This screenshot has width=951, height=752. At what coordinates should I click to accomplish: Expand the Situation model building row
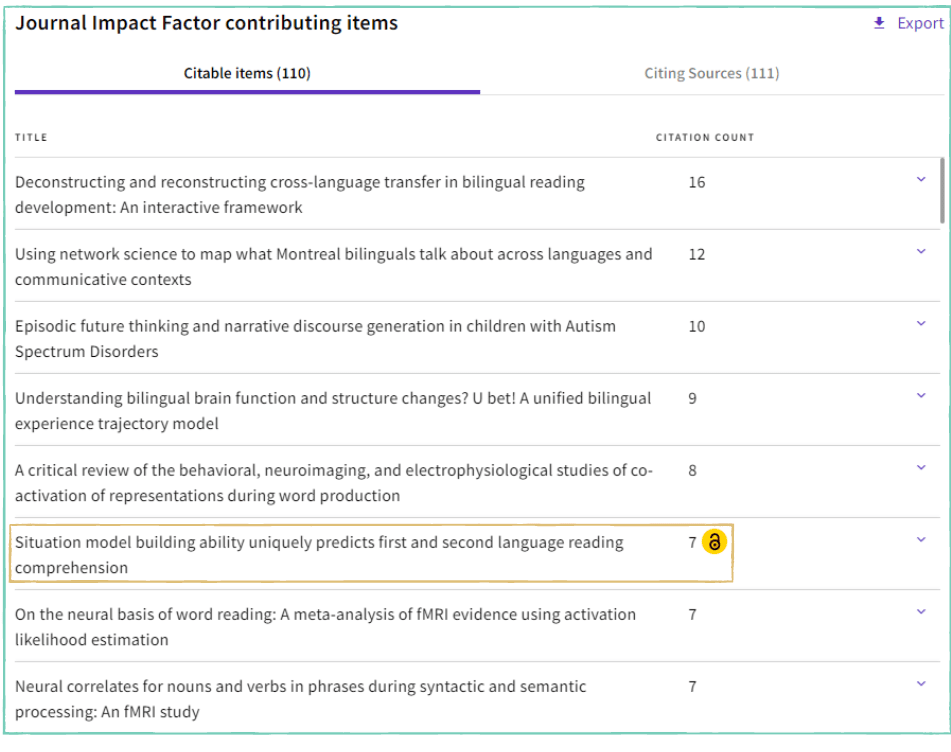[921, 540]
